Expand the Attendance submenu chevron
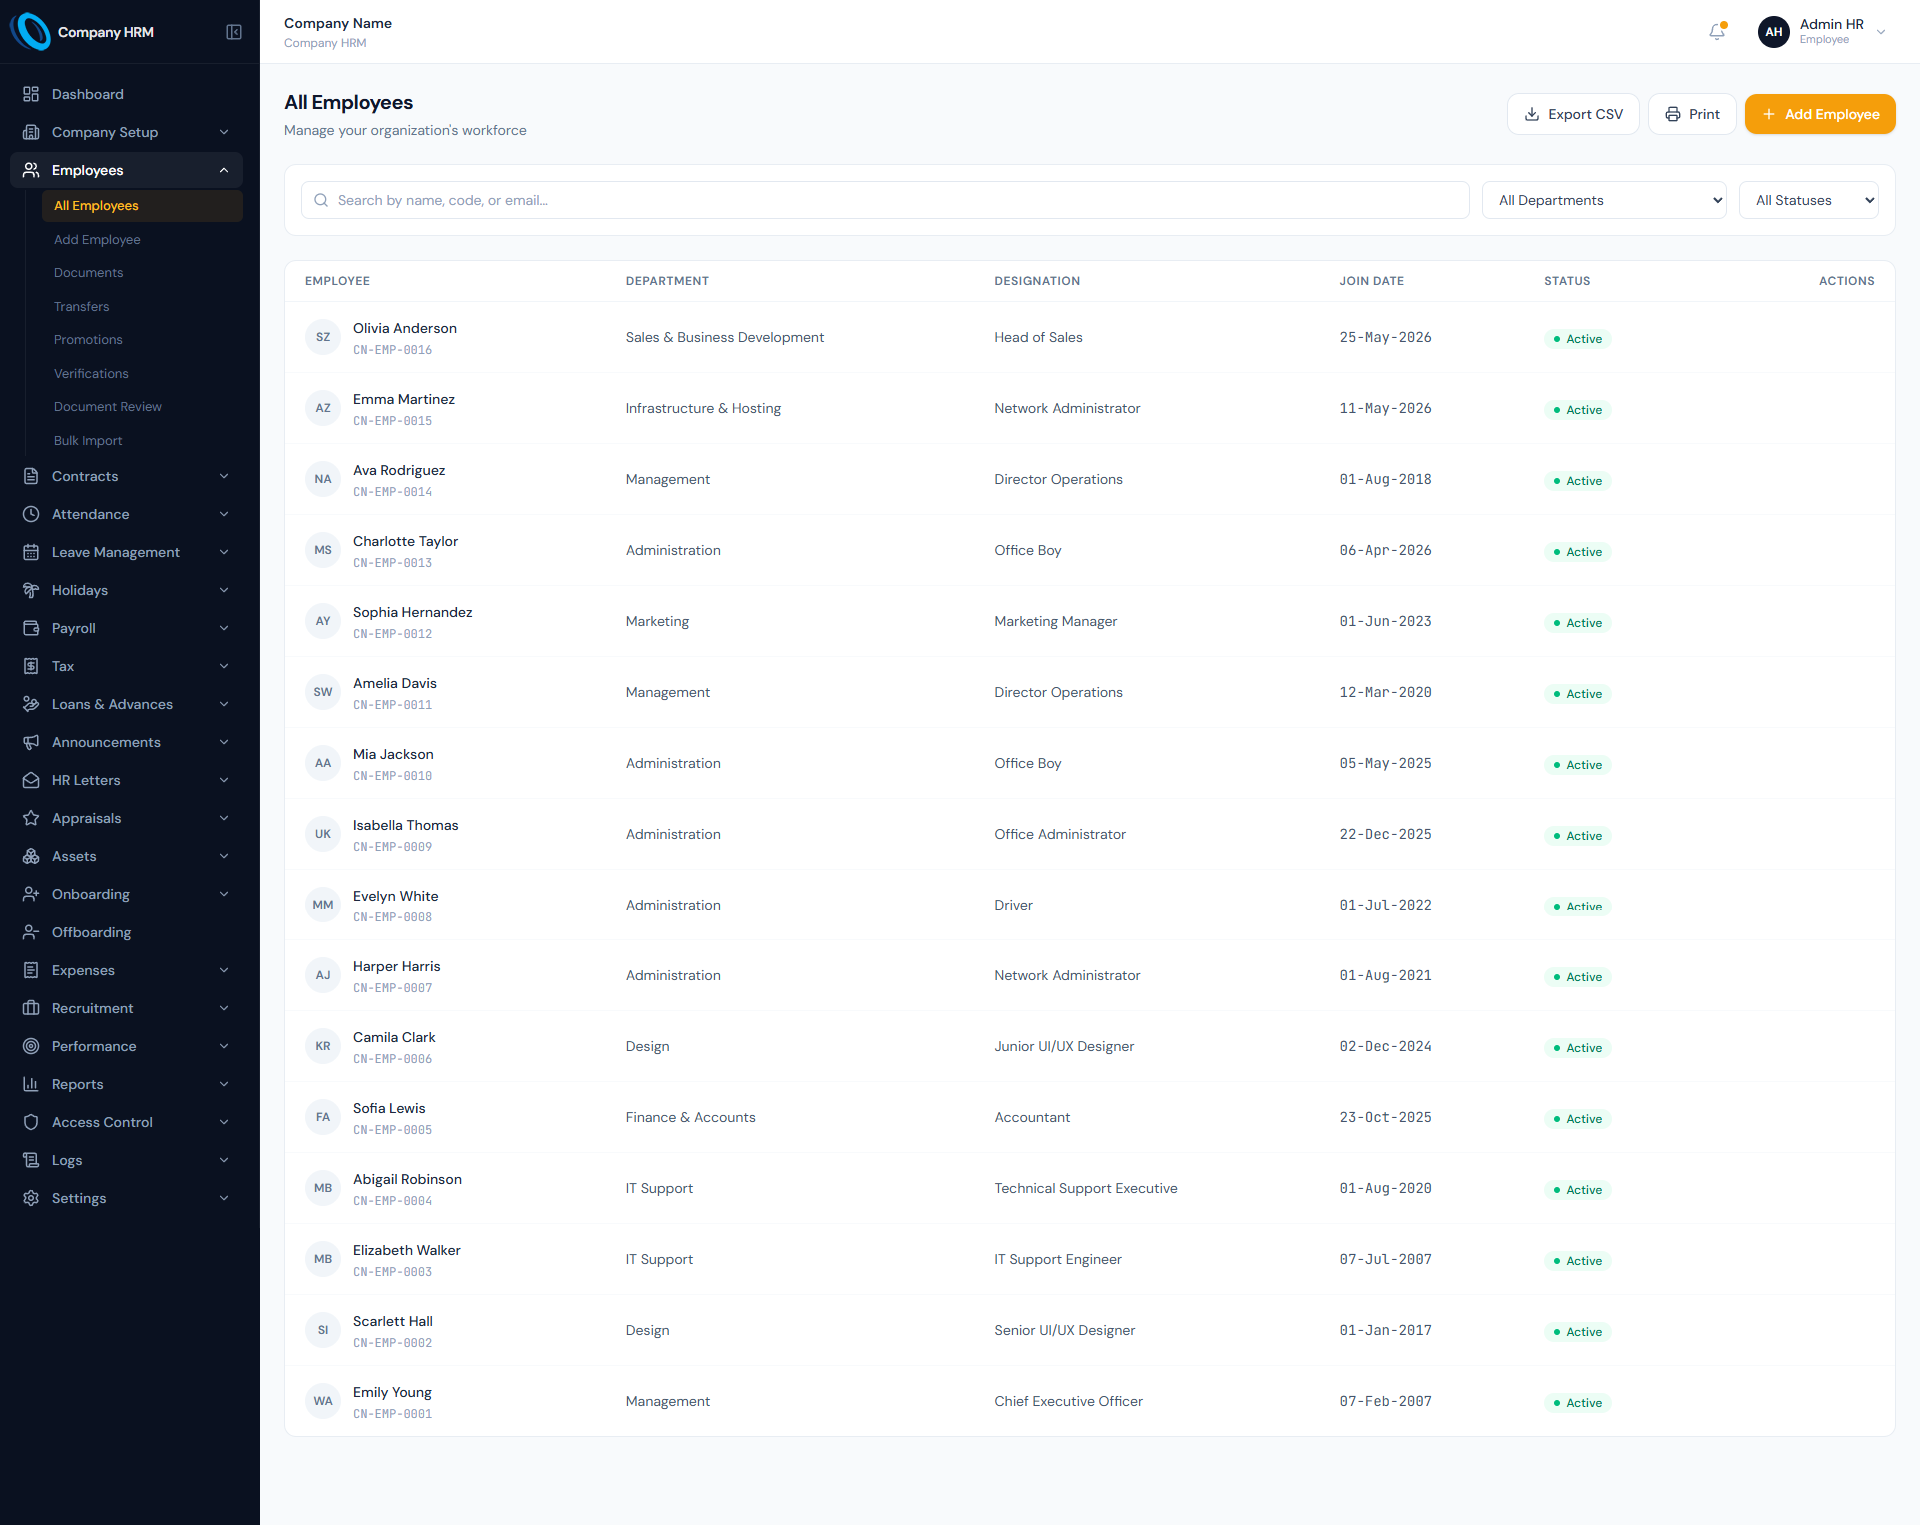The width and height of the screenshot is (1920, 1525). tap(224, 514)
